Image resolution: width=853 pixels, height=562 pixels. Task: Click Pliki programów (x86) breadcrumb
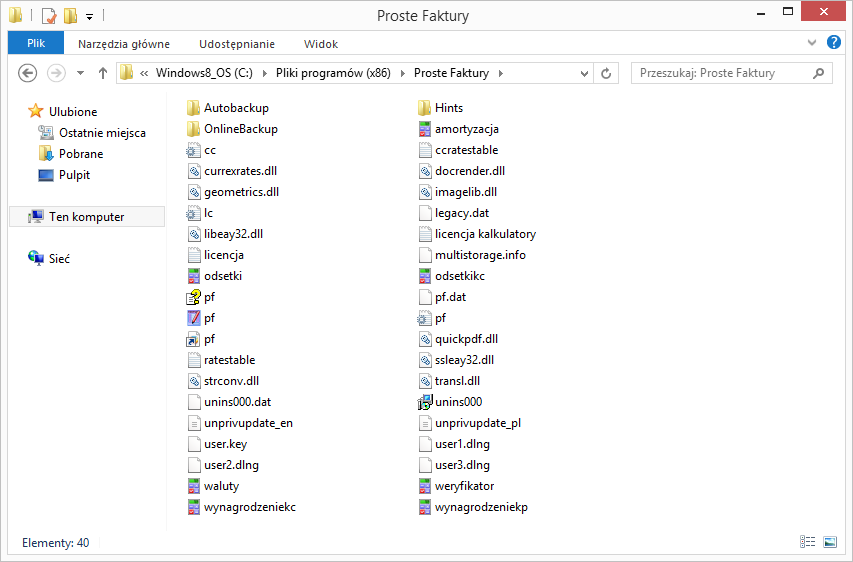click(x=333, y=73)
